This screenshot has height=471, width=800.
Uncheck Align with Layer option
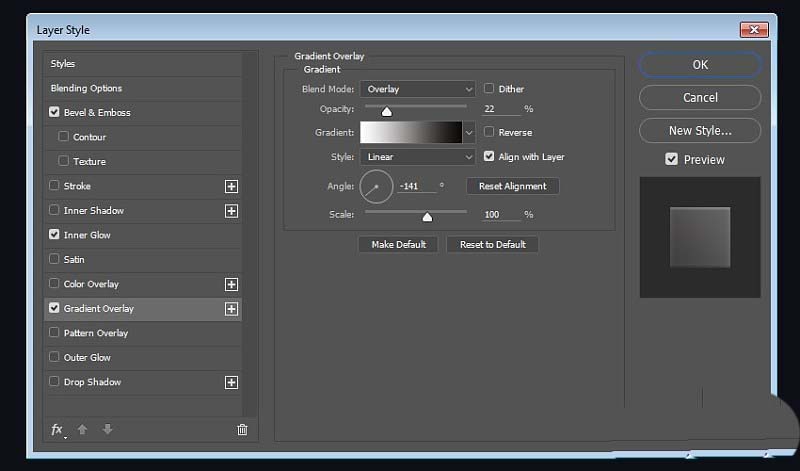pyautogui.click(x=489, y=156)
